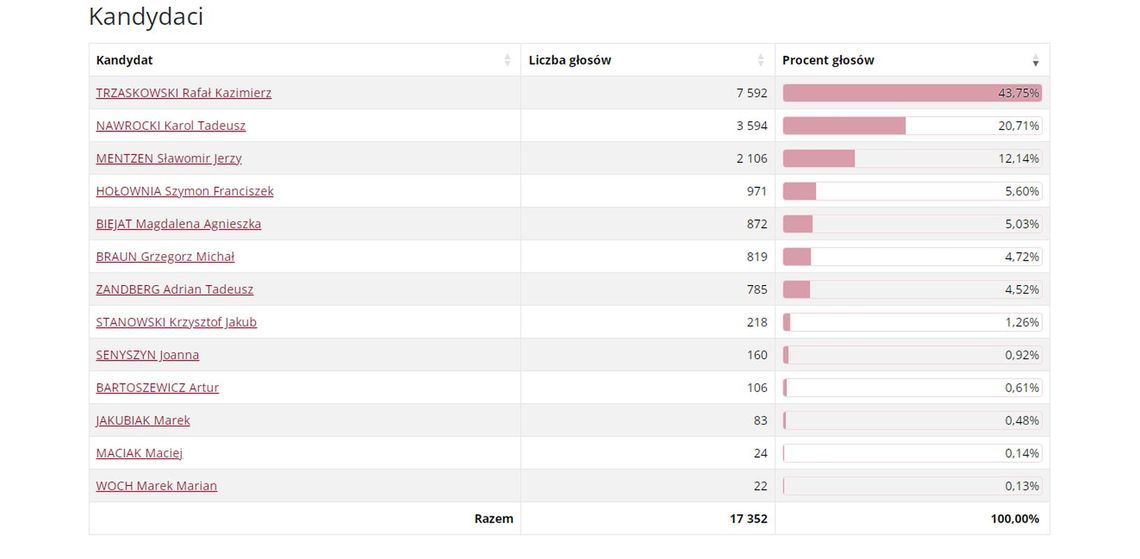This screenshot has height=559, width=1140.
Task: Sort table by Kandydat column arrows
Action: pyautogui.click(x=507, y=61)
